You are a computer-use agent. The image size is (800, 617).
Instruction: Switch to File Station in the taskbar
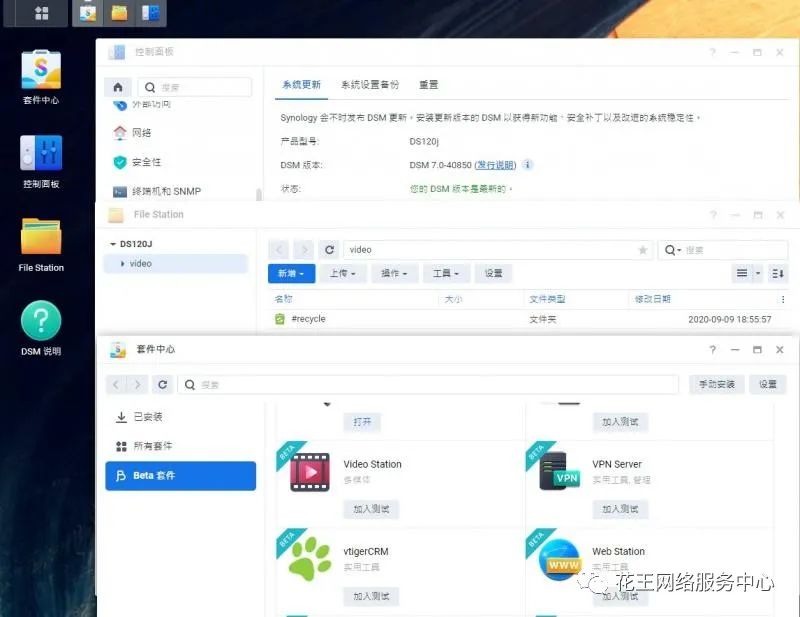click(119, 13)
